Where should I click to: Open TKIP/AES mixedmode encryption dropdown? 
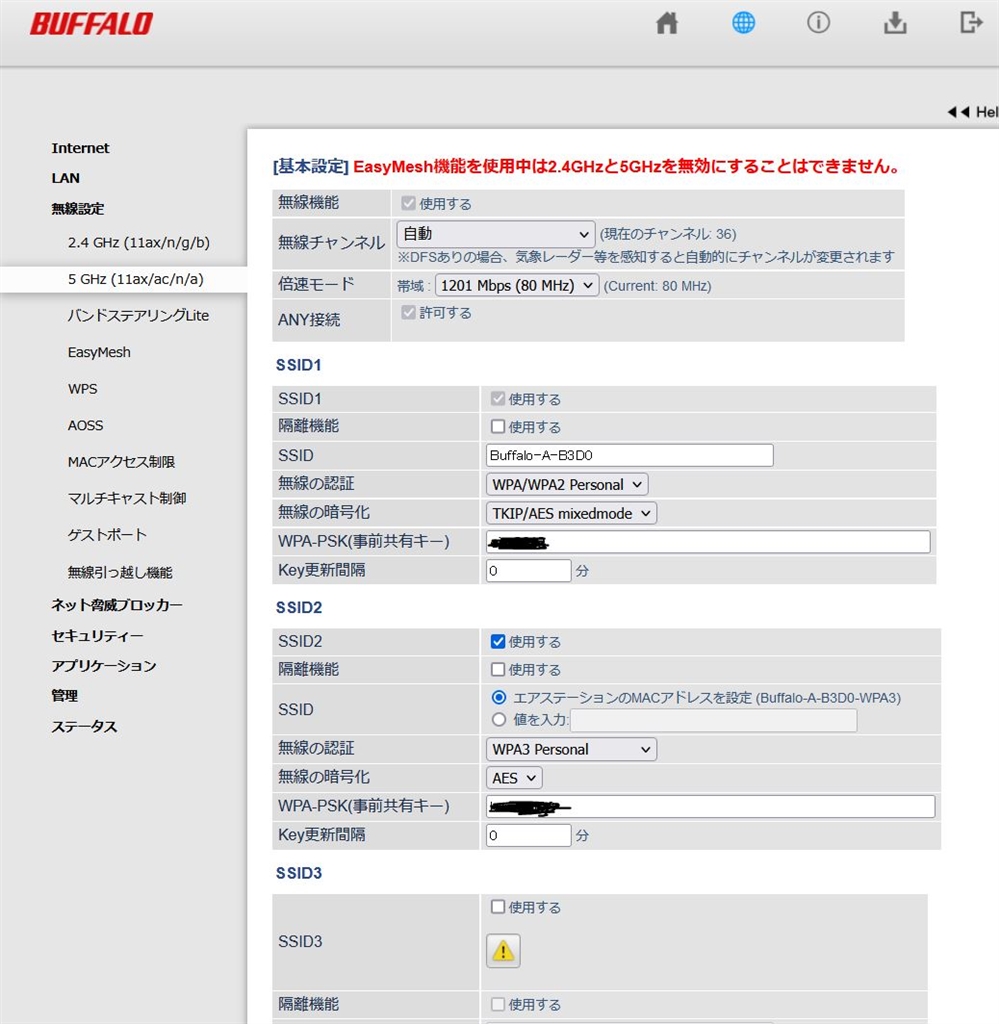pos(571,513)
